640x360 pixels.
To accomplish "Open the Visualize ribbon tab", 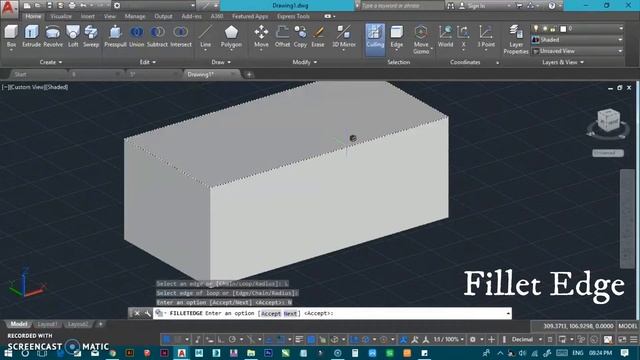I will (61, 16).
